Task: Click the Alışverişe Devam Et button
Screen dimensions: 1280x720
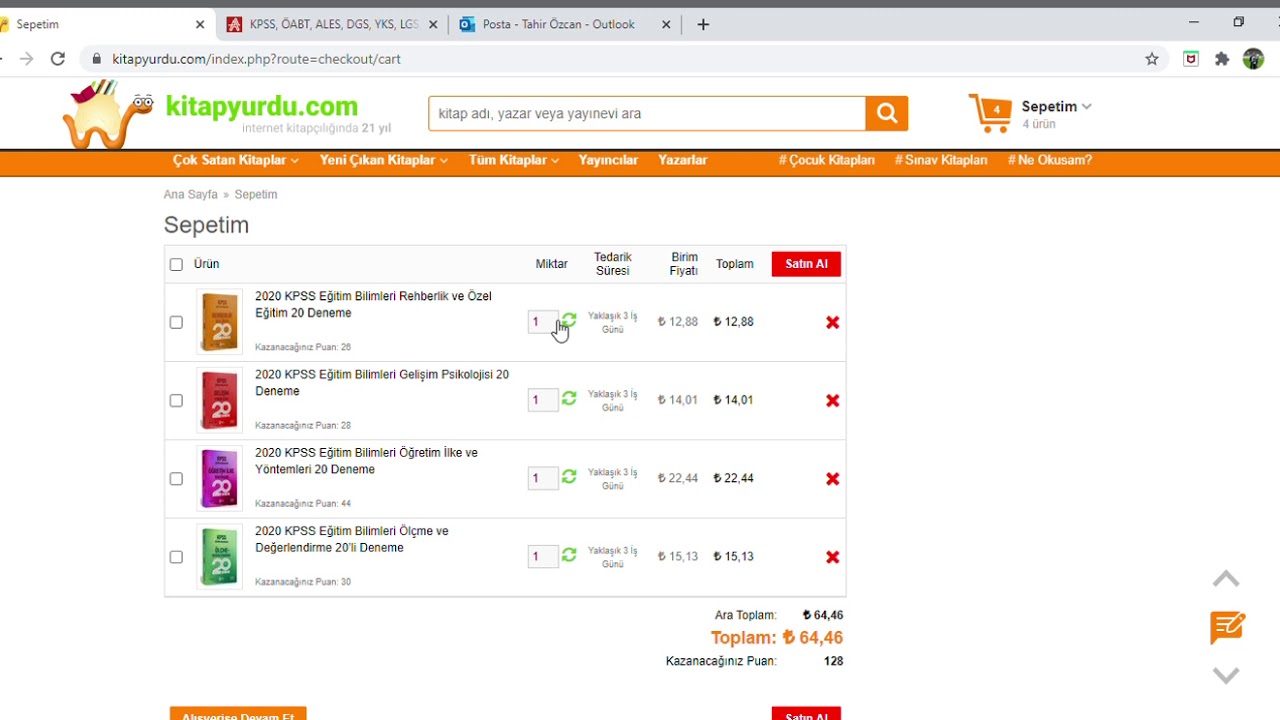Action: coord(238,714)
